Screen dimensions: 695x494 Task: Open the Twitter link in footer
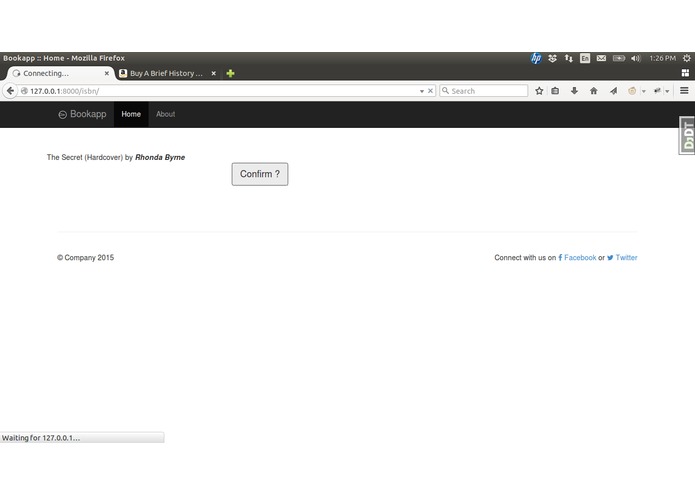622,257
